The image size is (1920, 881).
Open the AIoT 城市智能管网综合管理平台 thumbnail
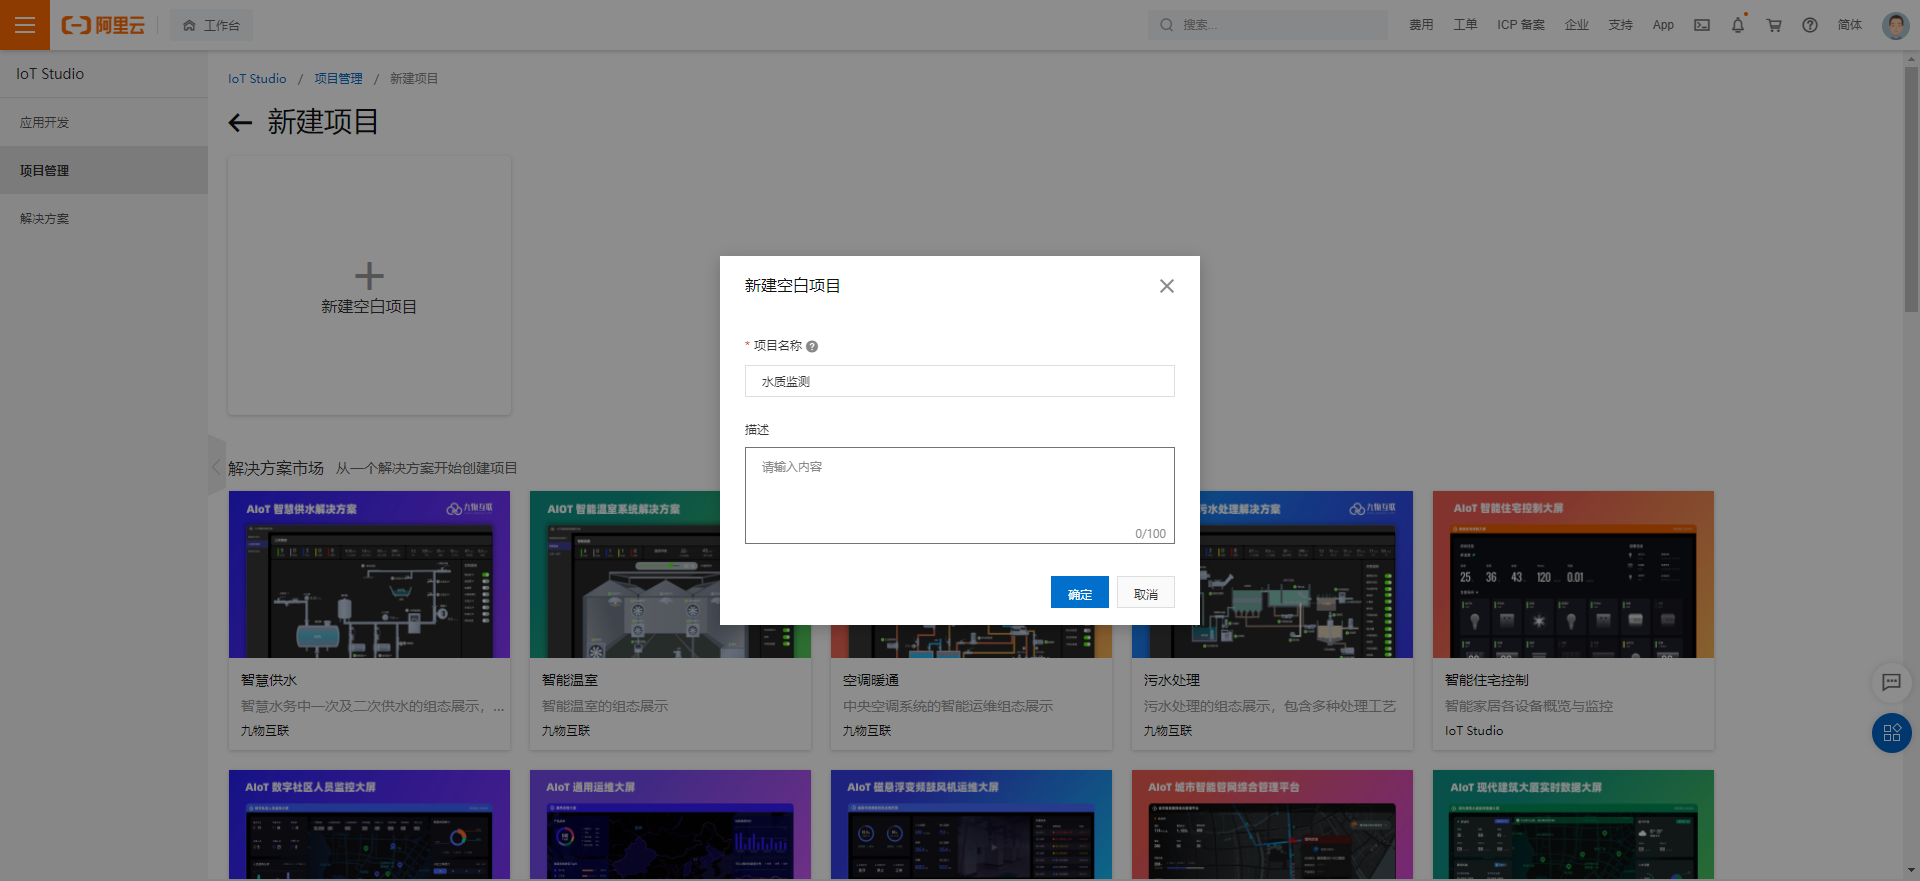tap(1272, 825)
